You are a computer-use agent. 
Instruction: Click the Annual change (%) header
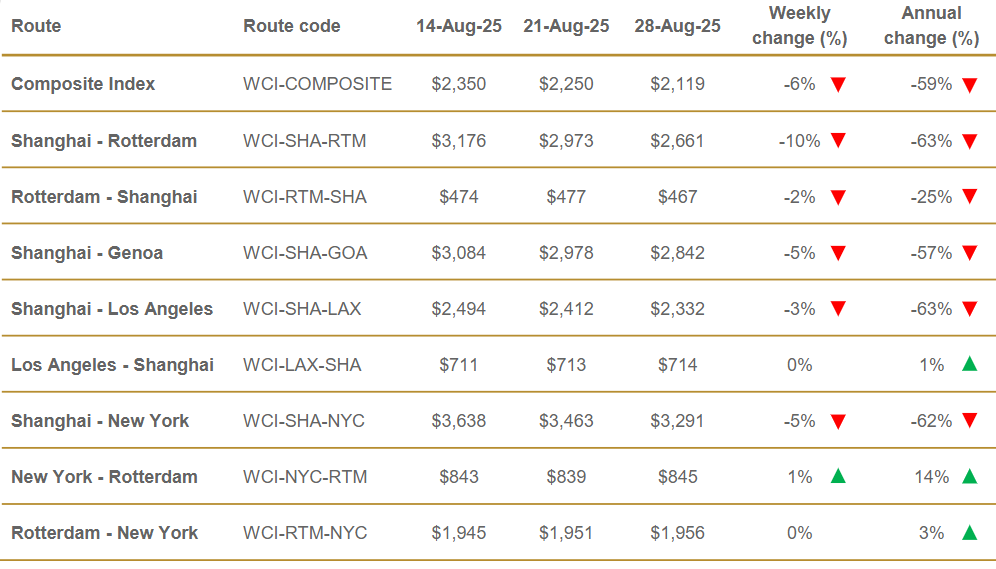click(x=931, y=26)
